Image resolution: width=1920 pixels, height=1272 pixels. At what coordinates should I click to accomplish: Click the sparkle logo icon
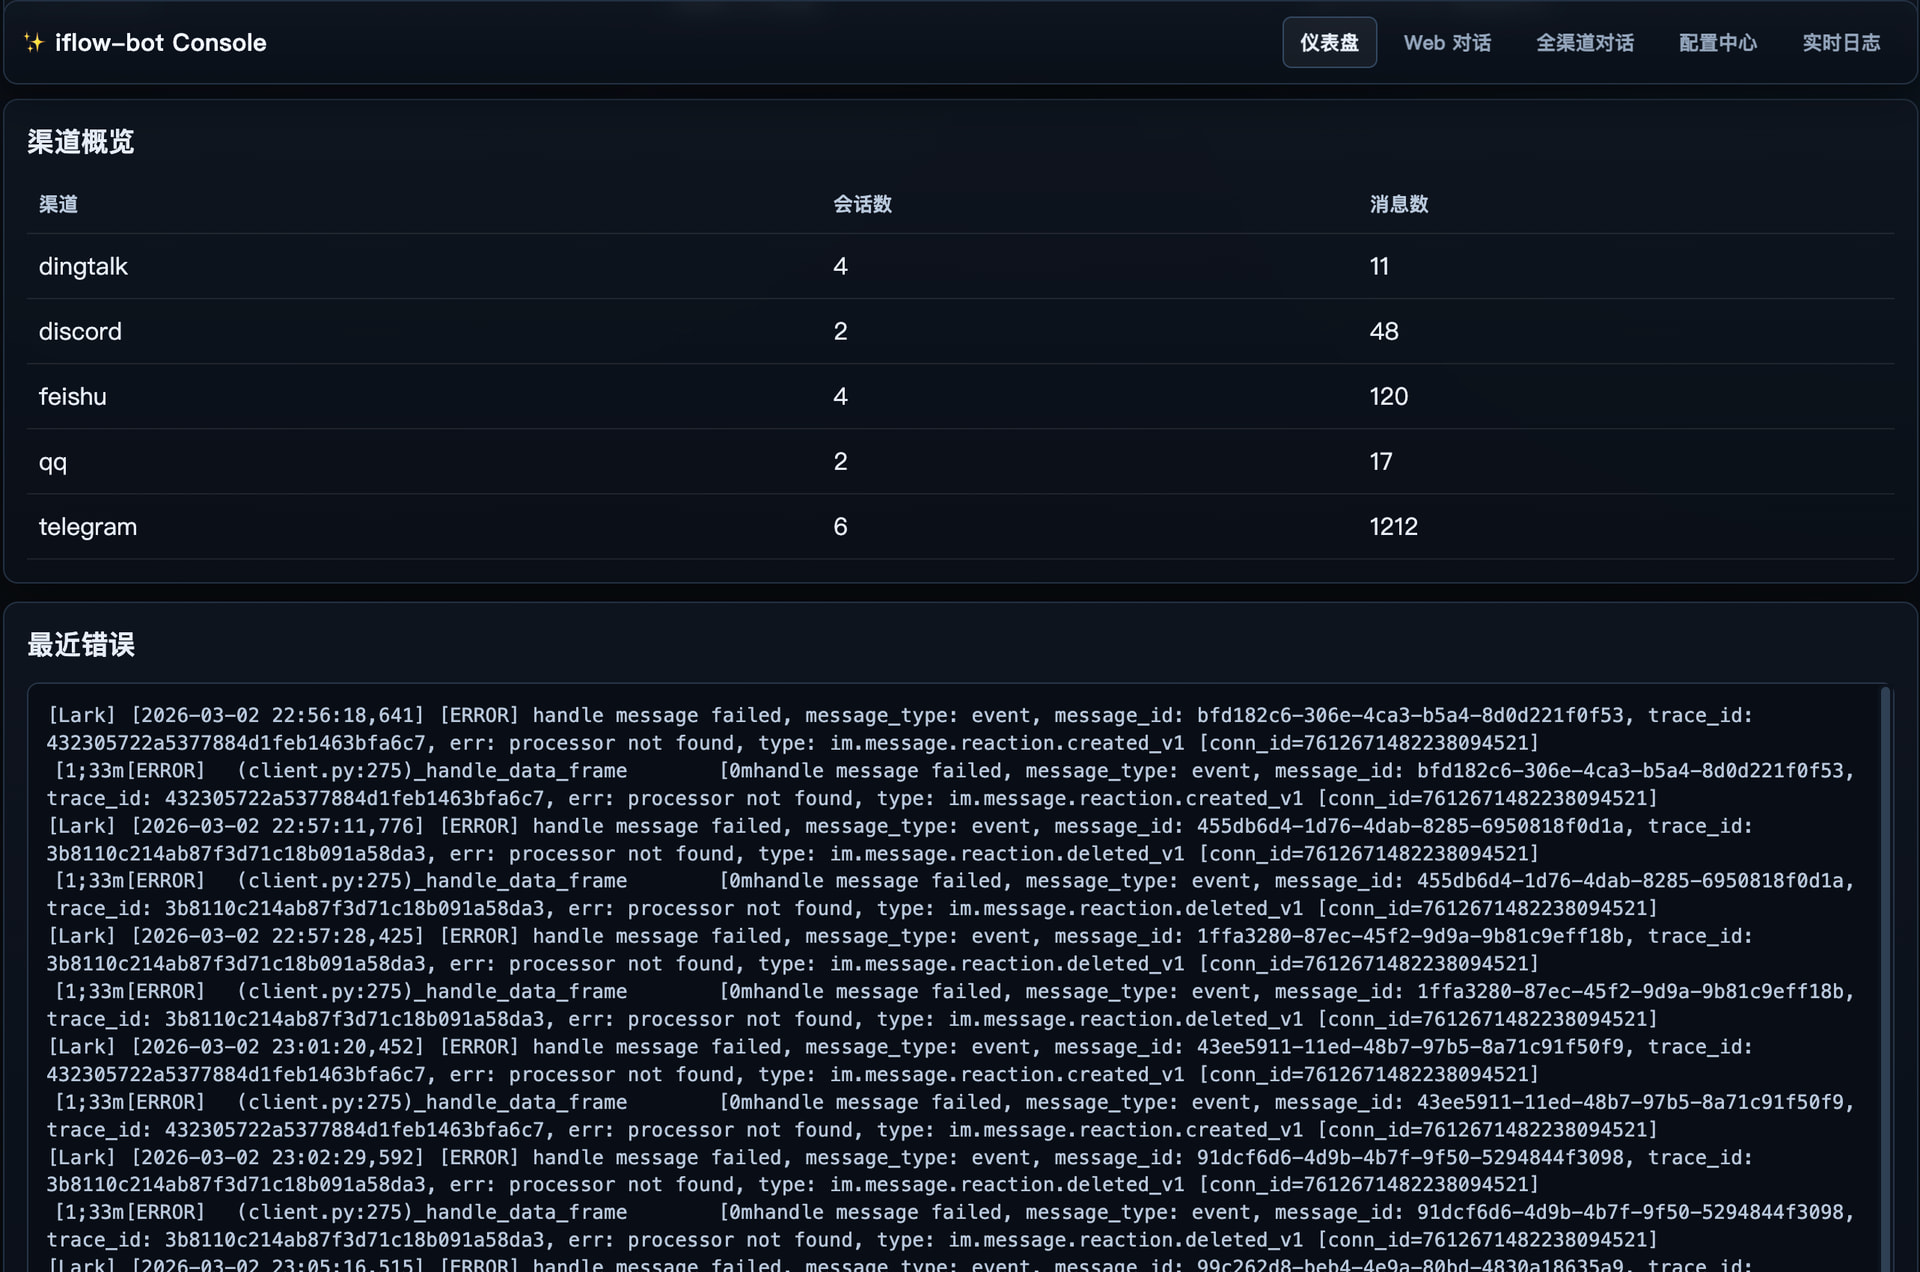point(33,43)
